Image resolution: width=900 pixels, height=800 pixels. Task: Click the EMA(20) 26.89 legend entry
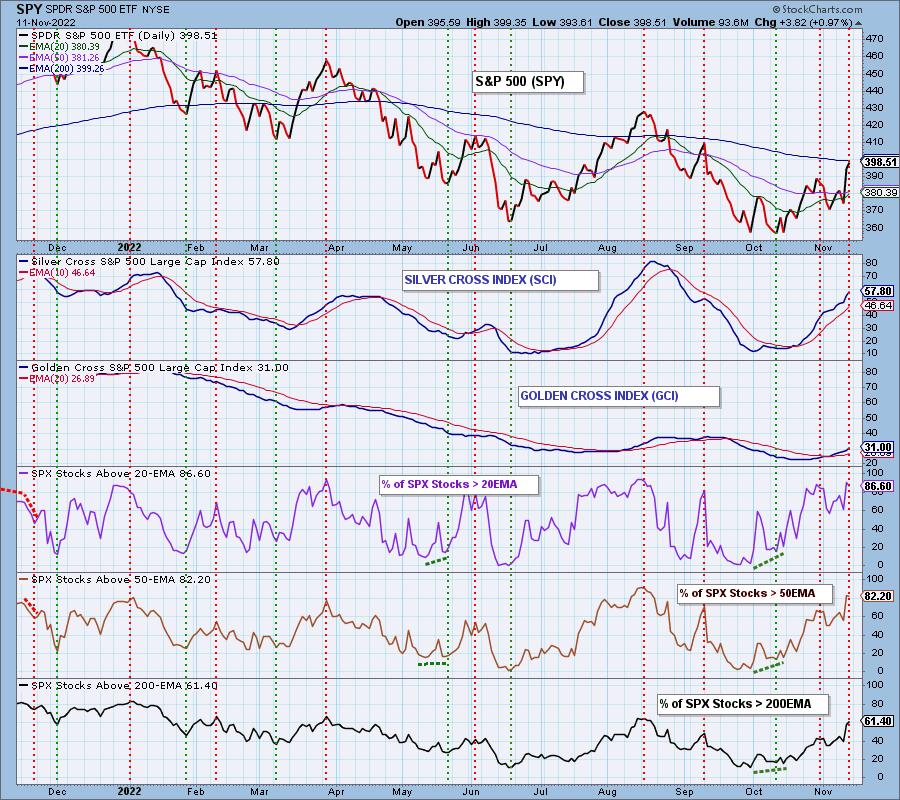57,379
